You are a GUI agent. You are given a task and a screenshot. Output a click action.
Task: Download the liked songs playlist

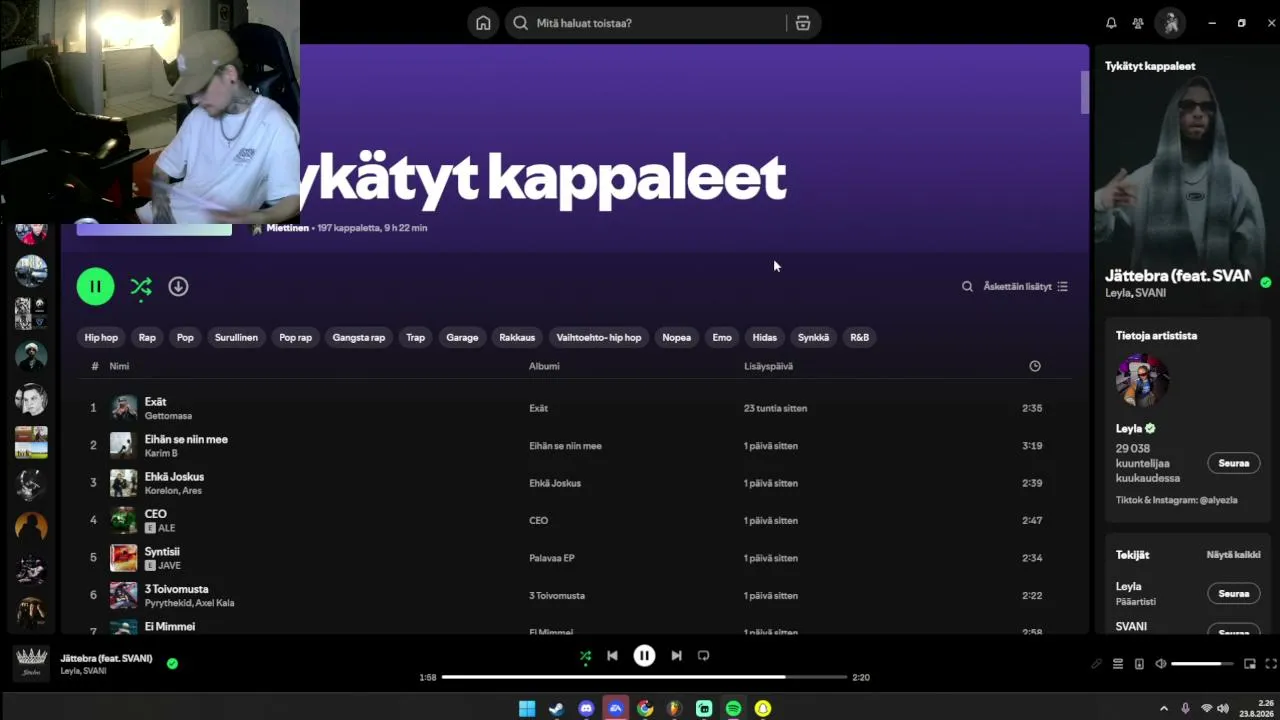(178, 287)
